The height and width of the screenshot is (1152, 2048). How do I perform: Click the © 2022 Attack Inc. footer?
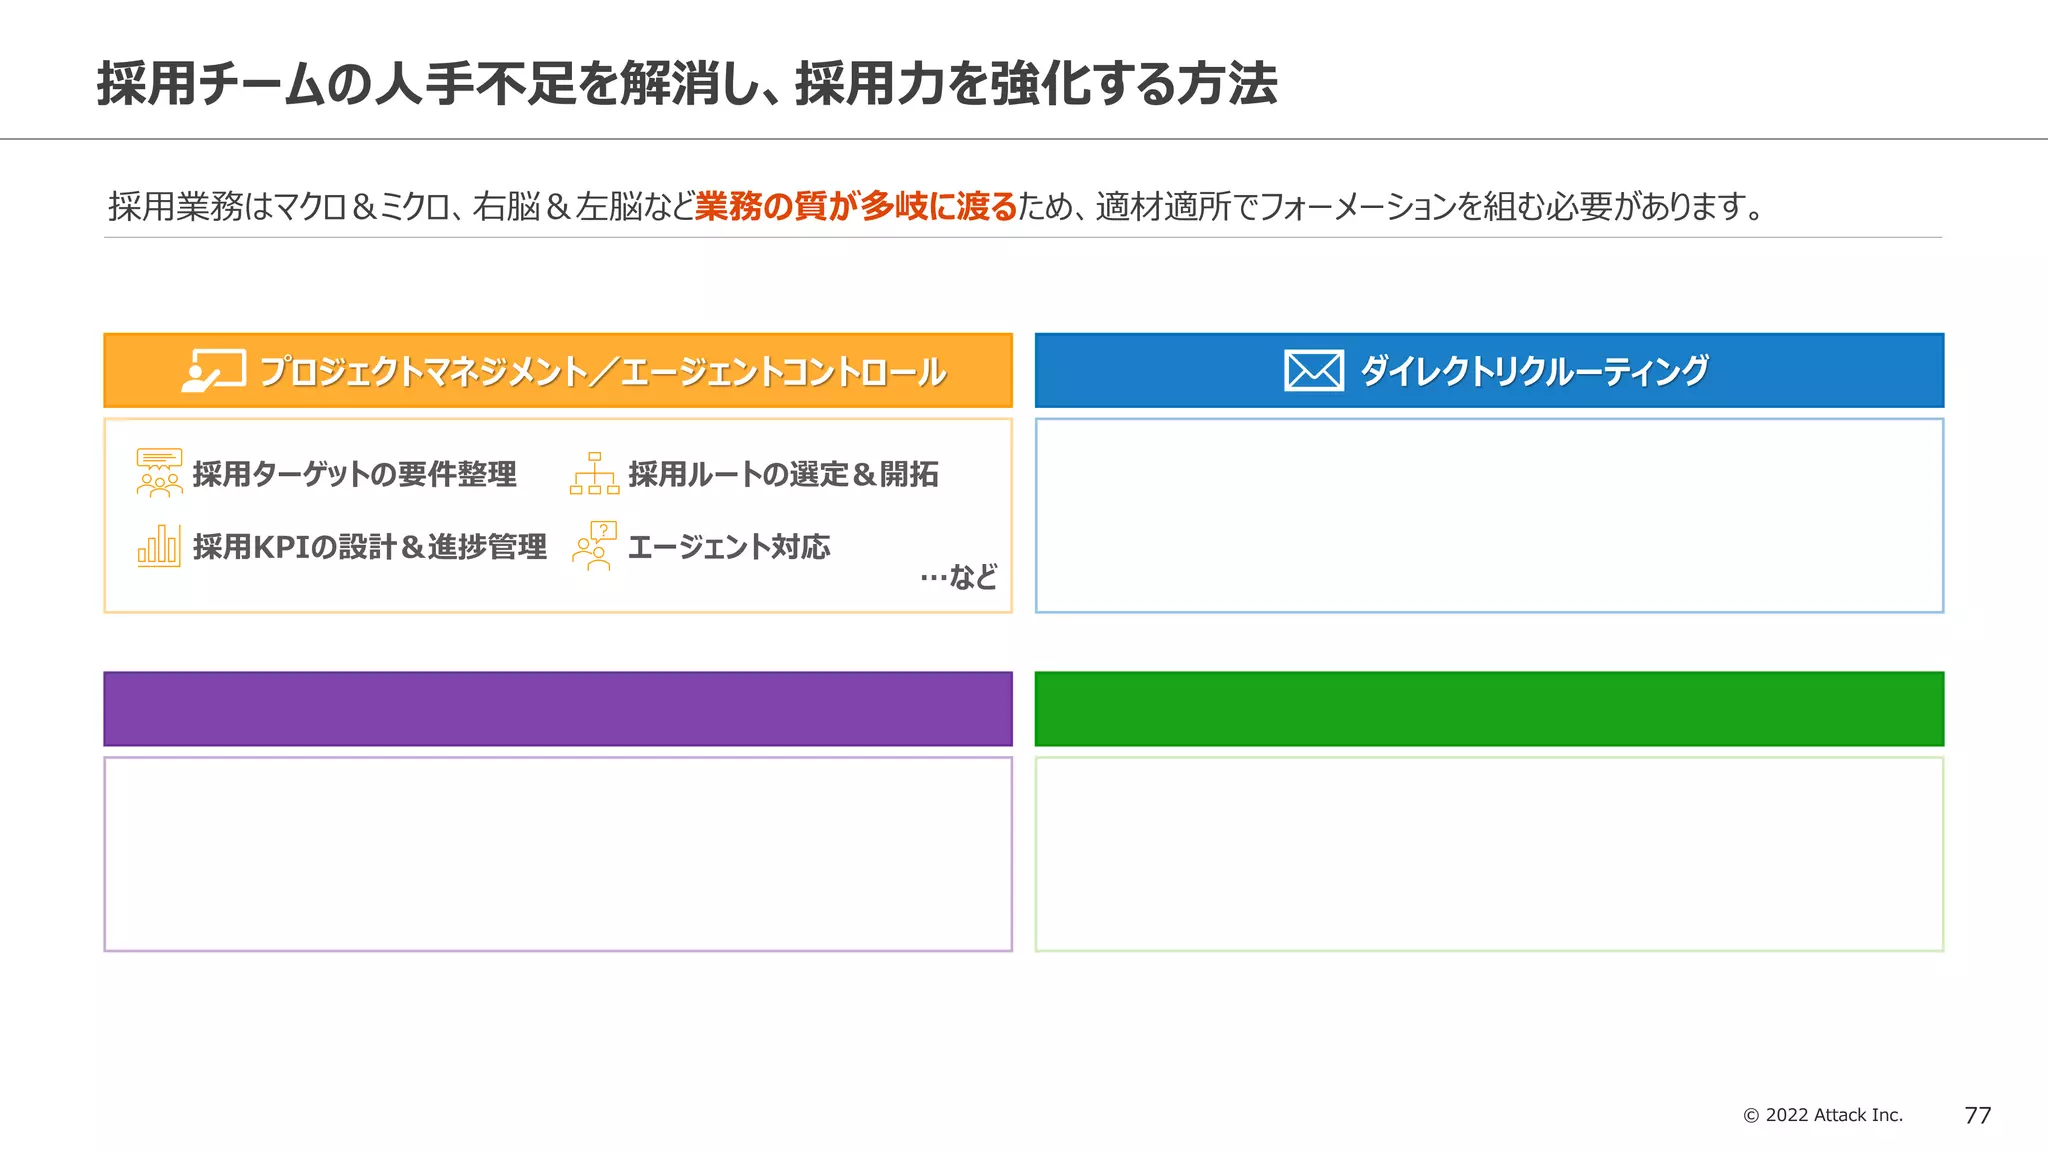(x=1823, y=1115)
